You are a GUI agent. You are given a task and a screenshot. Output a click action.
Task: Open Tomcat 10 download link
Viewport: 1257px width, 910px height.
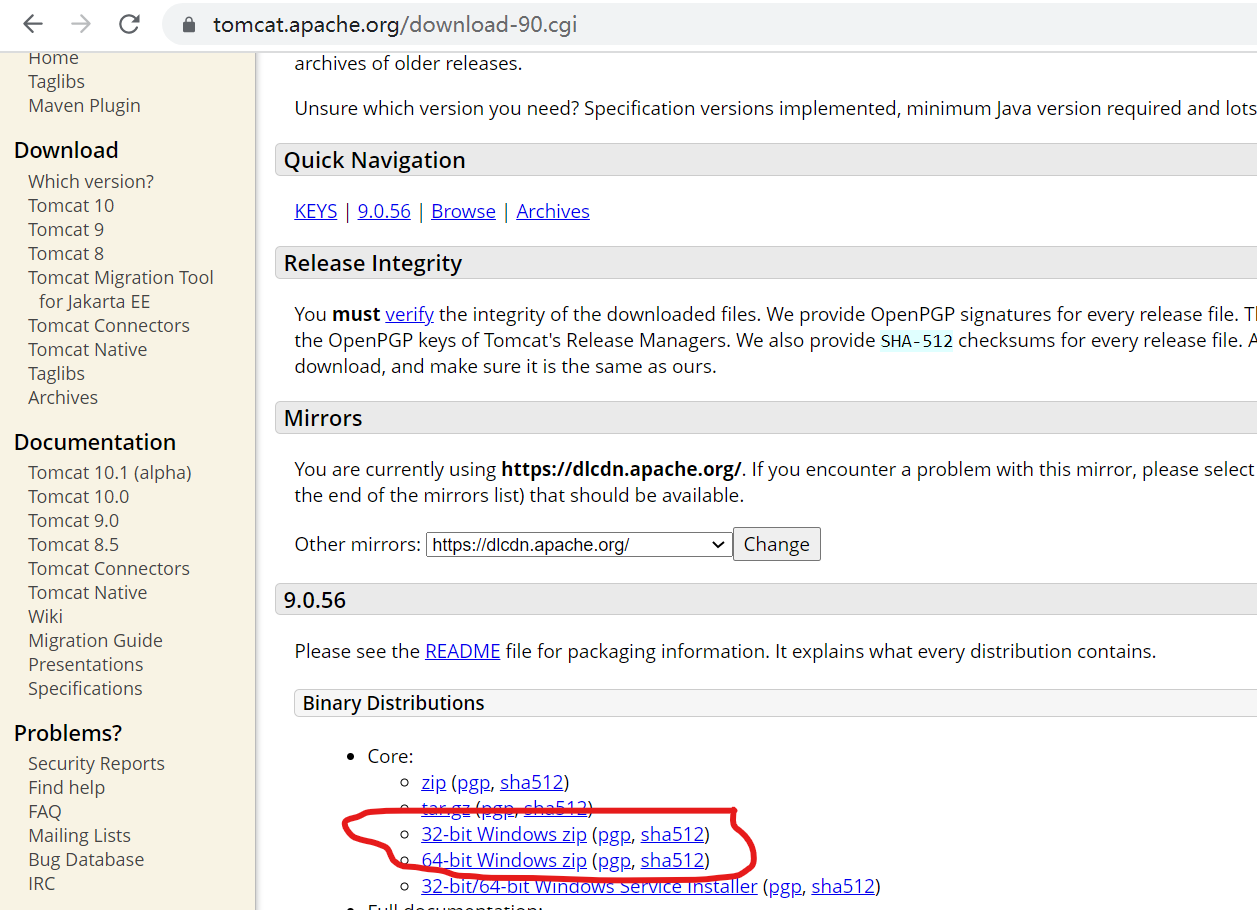71,205
